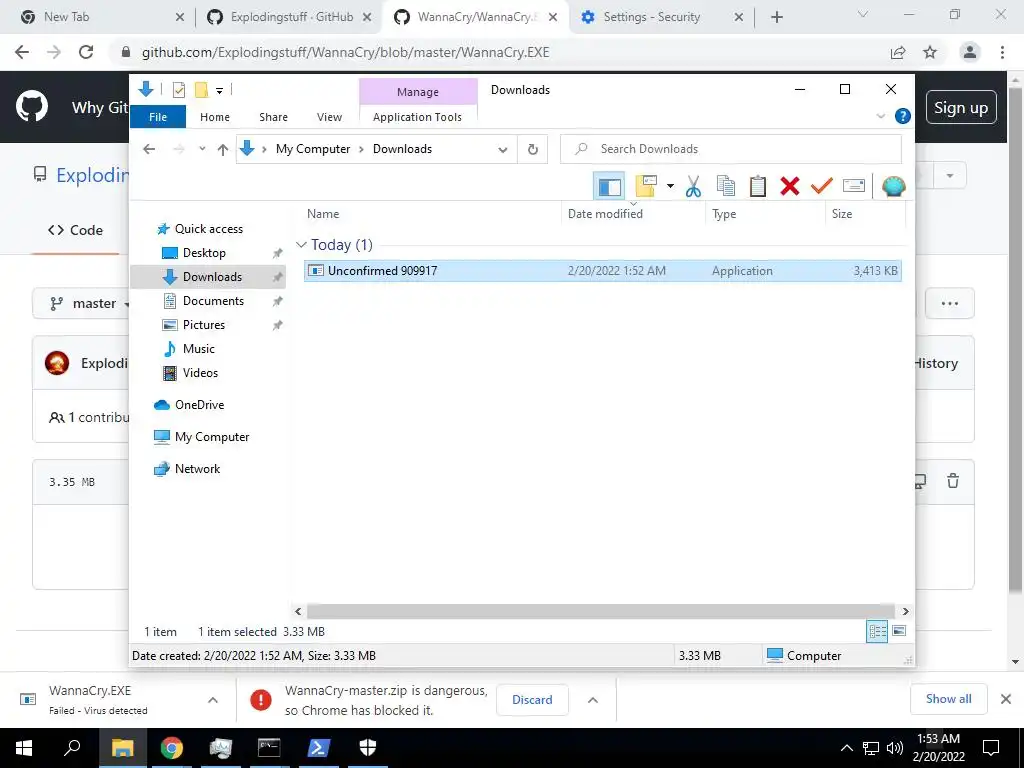The height and width of the screenshot is (768, 1024).
Task: Click the Cut scissors icon in Explorer toolbar
Action: tap(693, 187)
